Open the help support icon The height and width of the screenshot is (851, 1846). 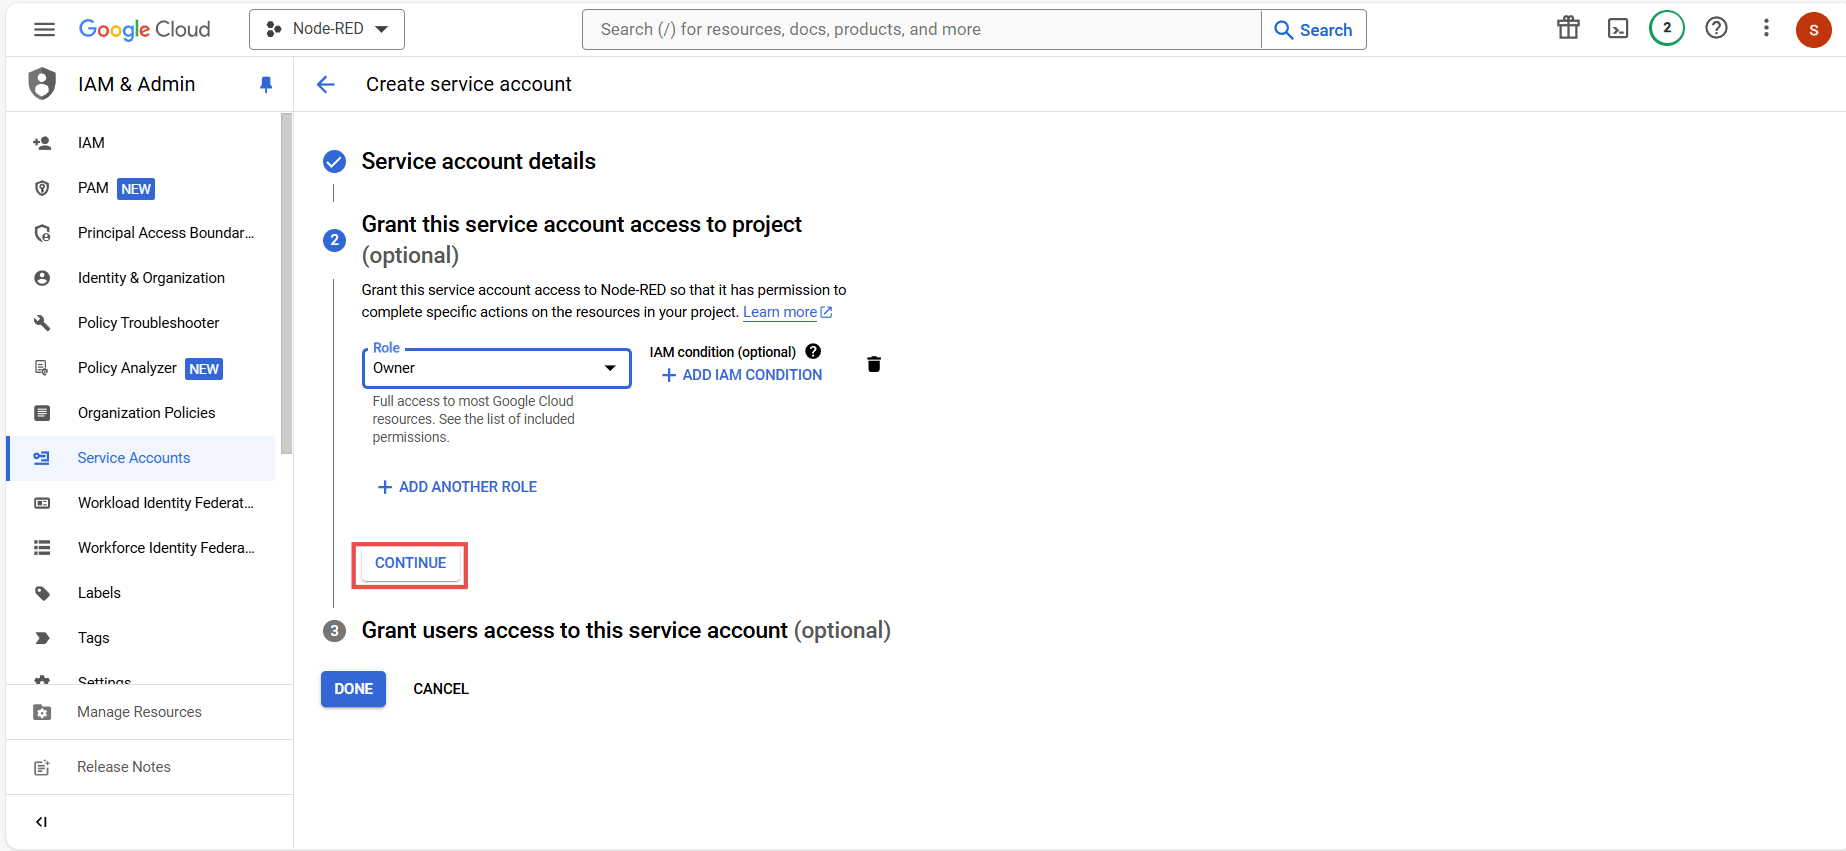1717,29
